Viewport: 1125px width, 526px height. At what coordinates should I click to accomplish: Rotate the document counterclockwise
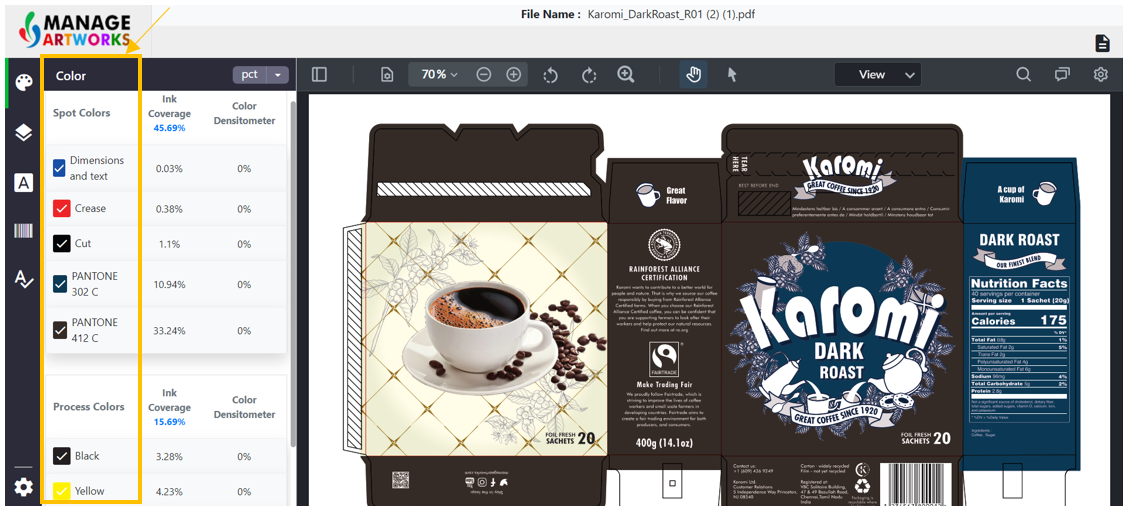click(x=550, y=75)
